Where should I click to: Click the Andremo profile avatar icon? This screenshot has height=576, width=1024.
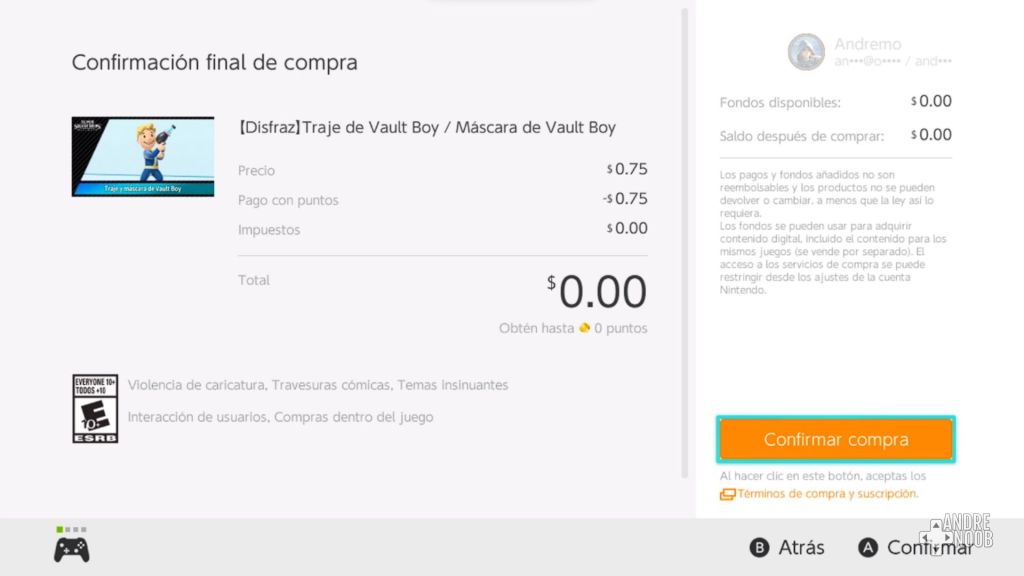(806, 52)
